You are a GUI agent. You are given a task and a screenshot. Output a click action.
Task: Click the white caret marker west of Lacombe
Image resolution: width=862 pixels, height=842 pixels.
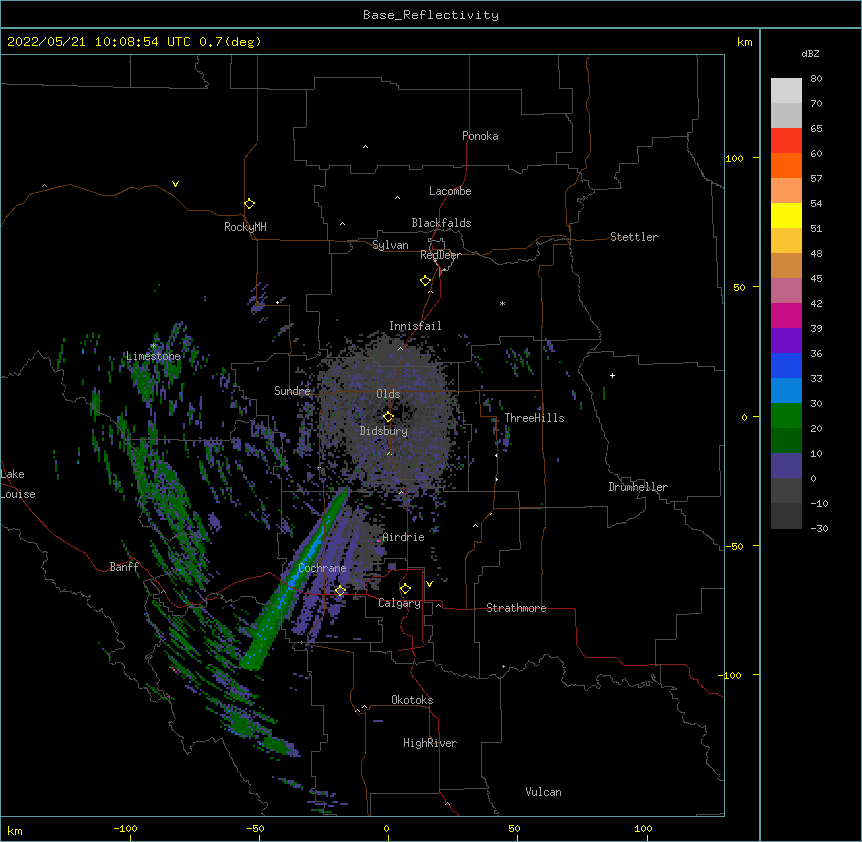[x=397, y=198]
